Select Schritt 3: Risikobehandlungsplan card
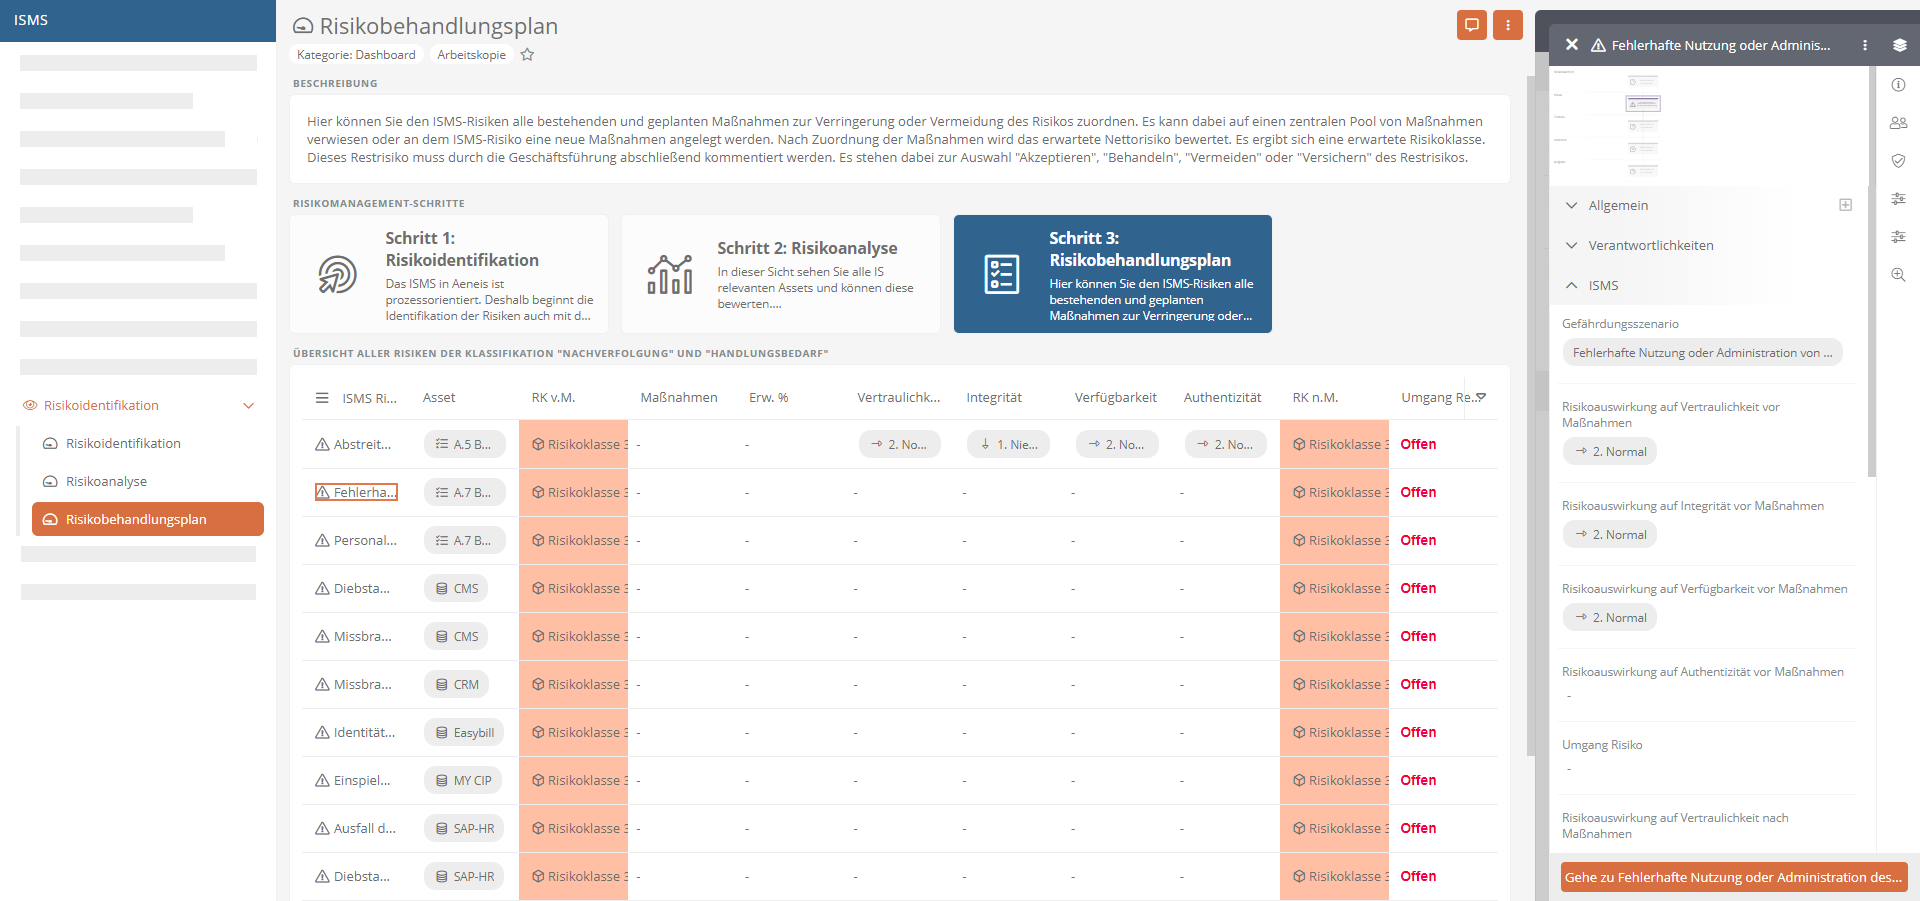Image resolution: width=1920 pixels, height=901 pixels. (1113, 274)
